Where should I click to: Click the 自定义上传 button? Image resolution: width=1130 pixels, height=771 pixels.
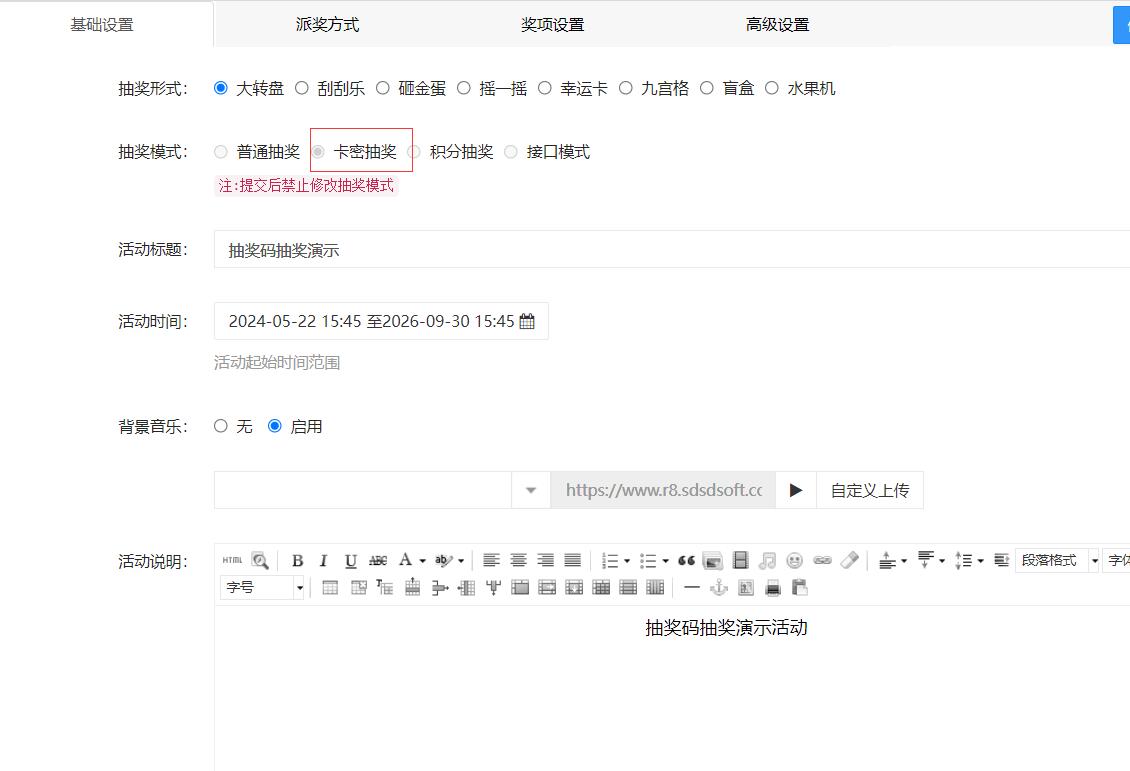tap(870, 490)
